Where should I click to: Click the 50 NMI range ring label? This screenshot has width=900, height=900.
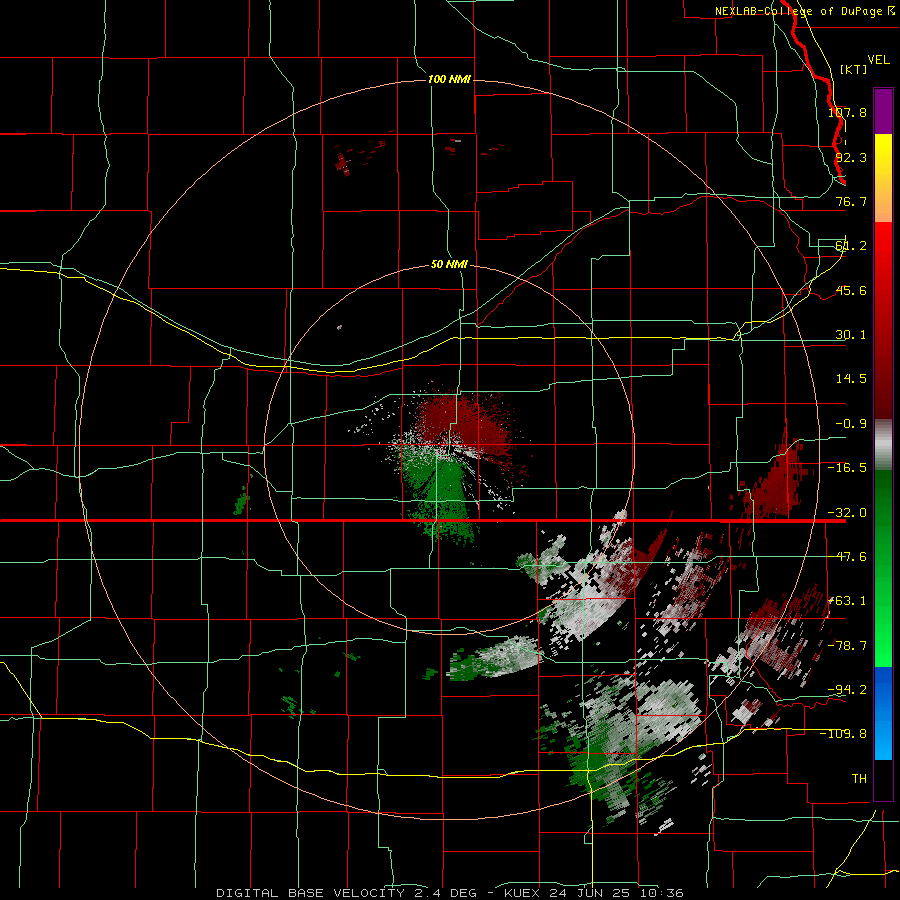pos(449,265)
